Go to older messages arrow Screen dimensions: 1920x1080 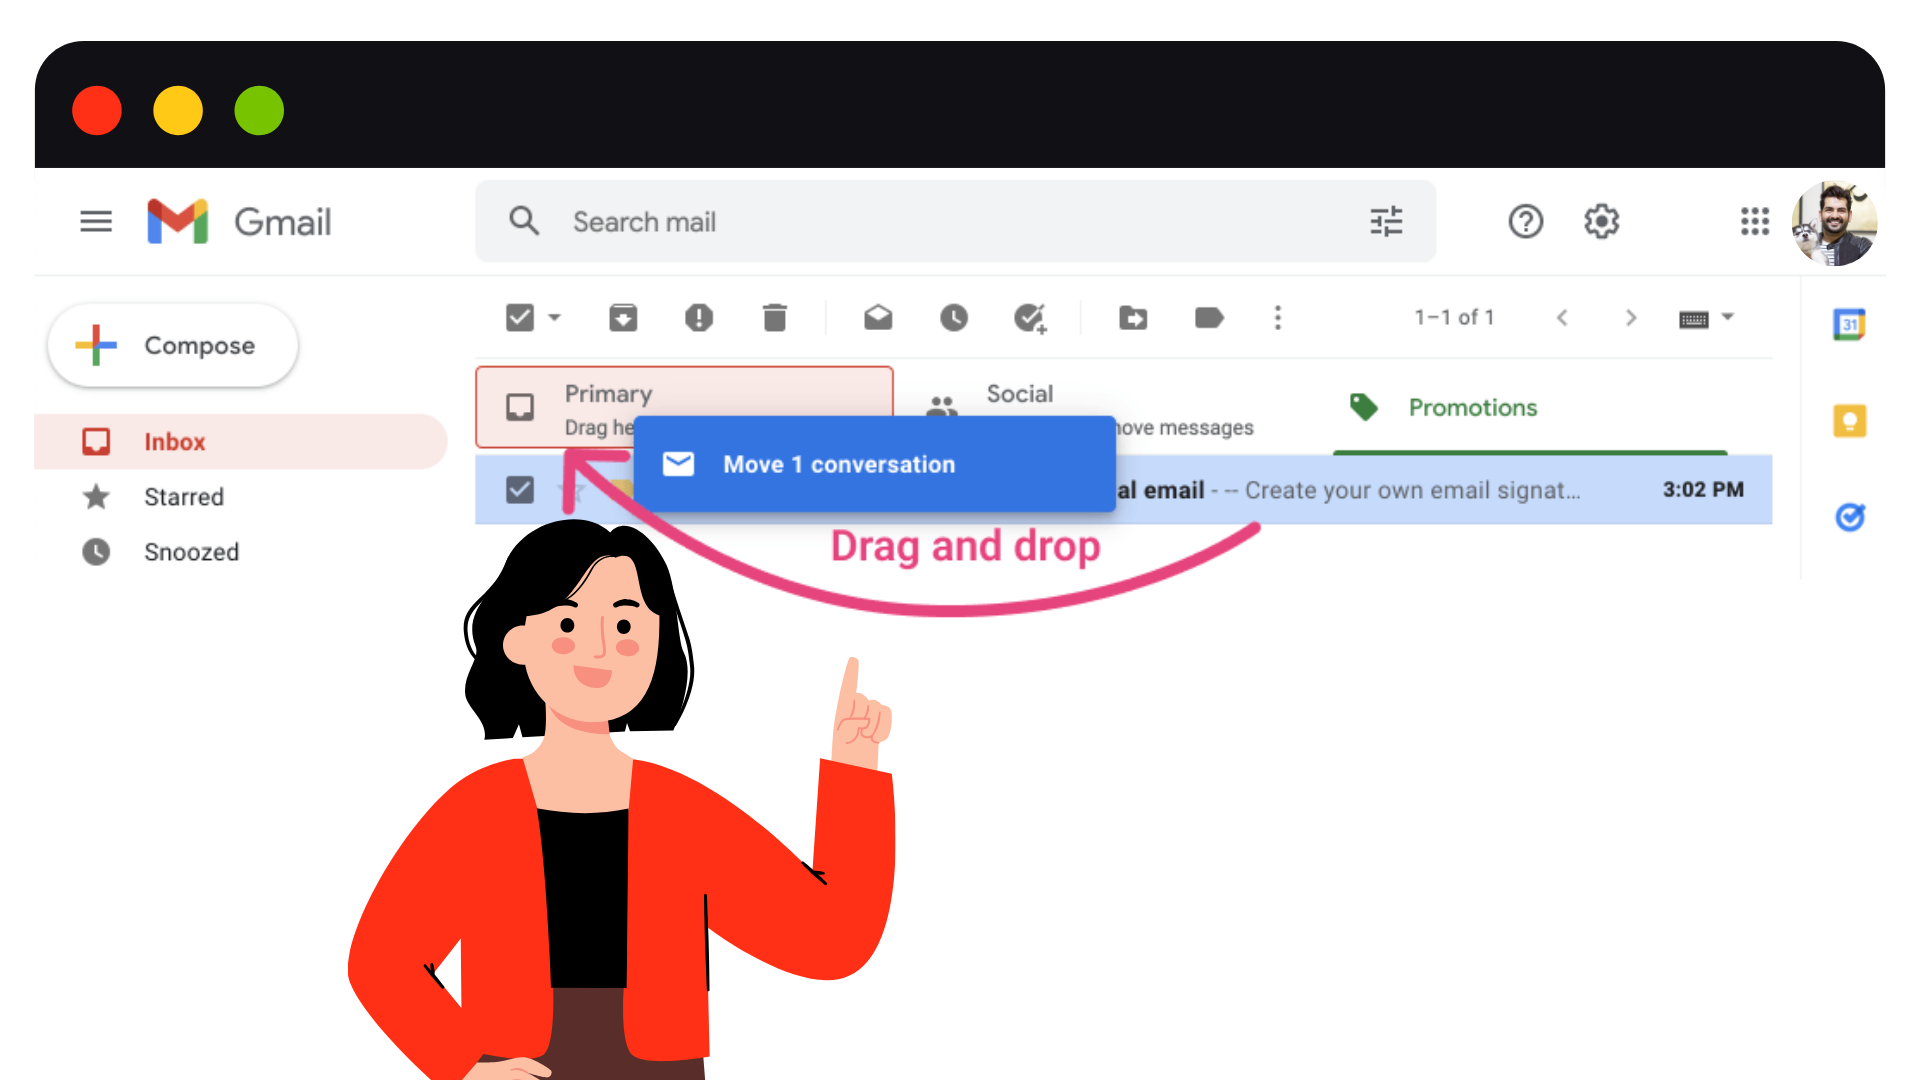tap(1631, 318)
